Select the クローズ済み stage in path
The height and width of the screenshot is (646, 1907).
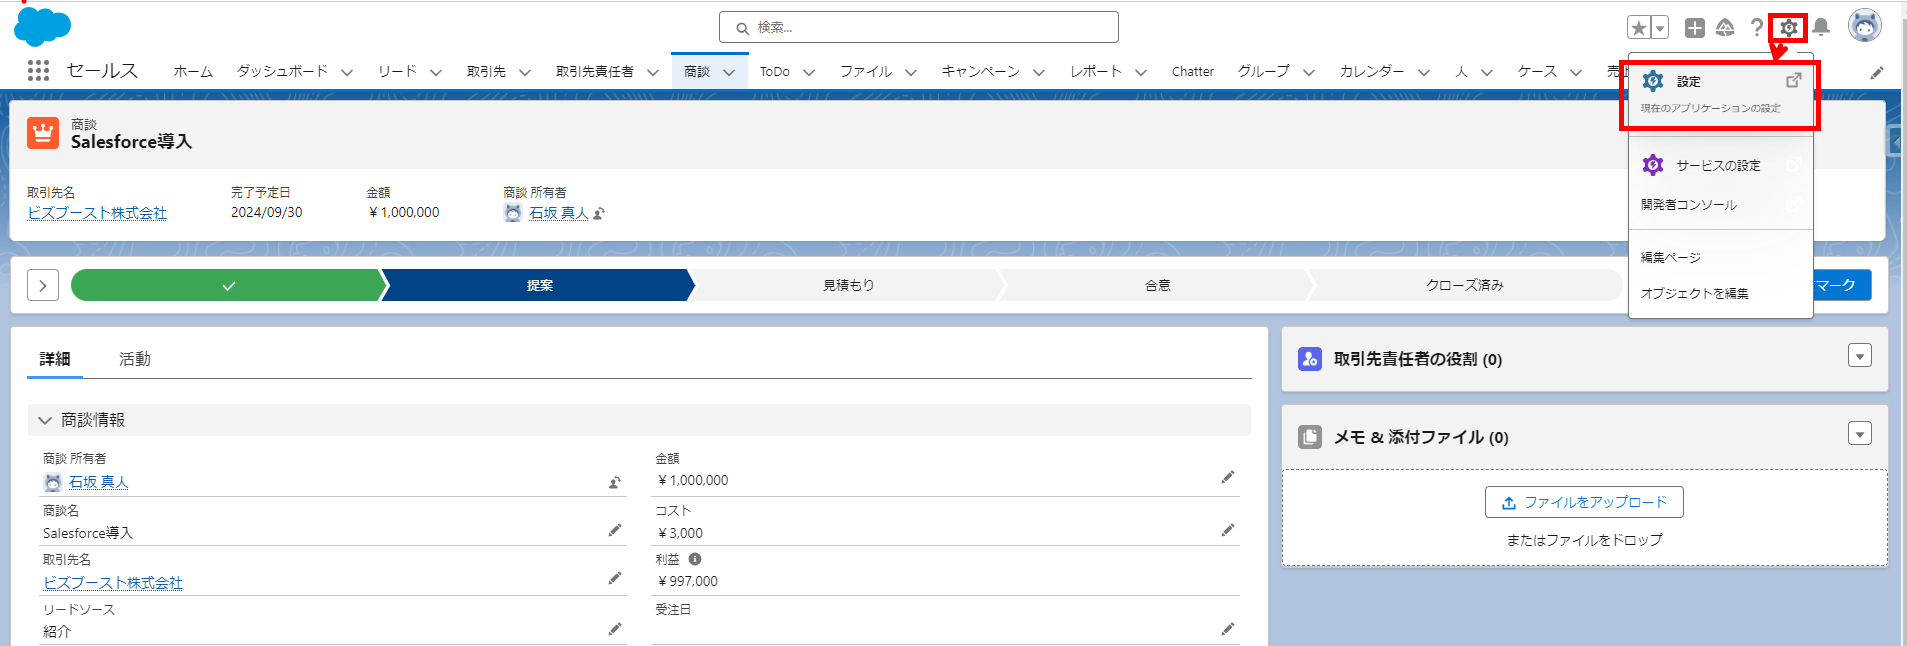(x=1465, y=285)
